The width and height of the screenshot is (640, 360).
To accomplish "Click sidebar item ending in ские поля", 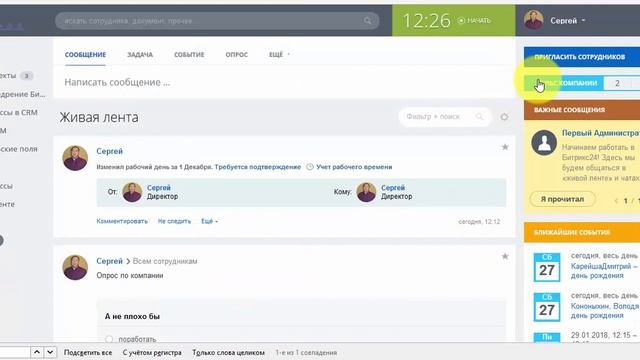I will pos(19,149).
